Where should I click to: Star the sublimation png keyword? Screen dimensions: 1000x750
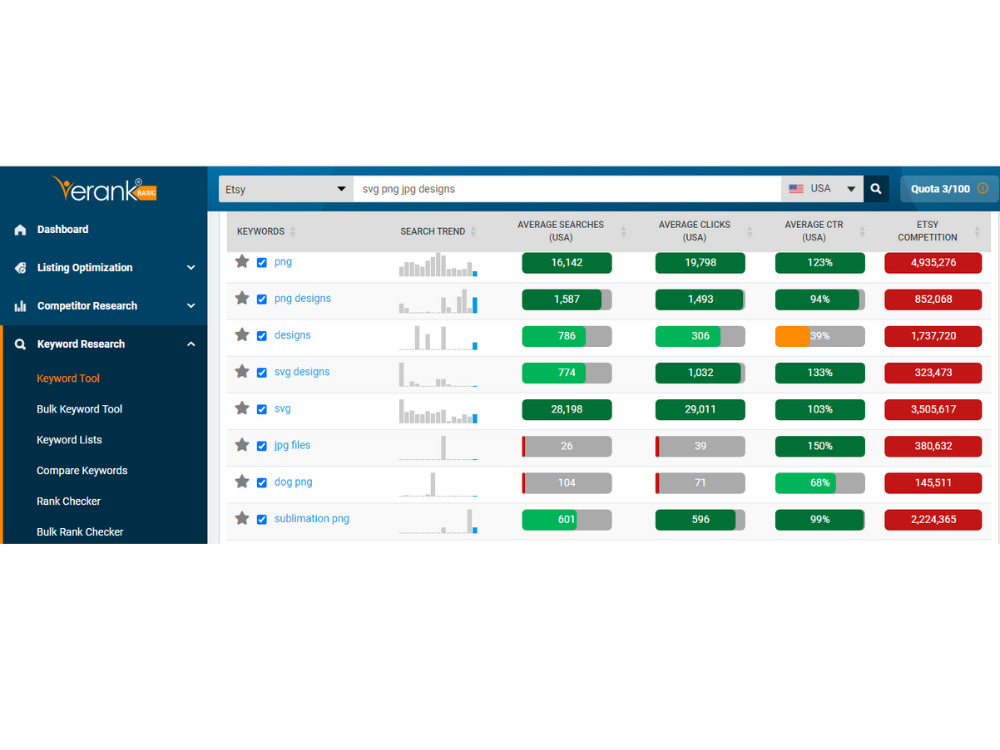pos(242,518)
